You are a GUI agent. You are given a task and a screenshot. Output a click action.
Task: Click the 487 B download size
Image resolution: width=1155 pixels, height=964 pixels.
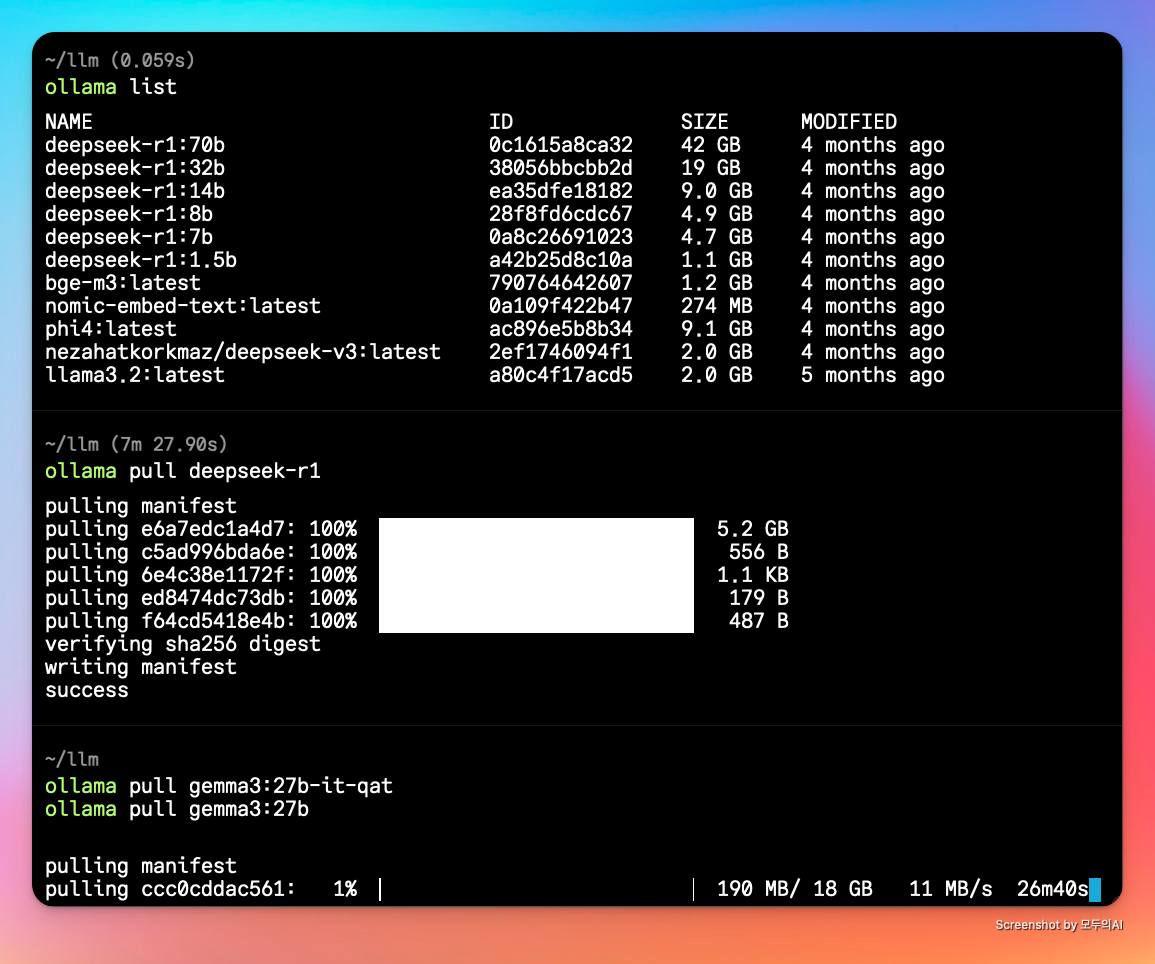tap(759, 621)
